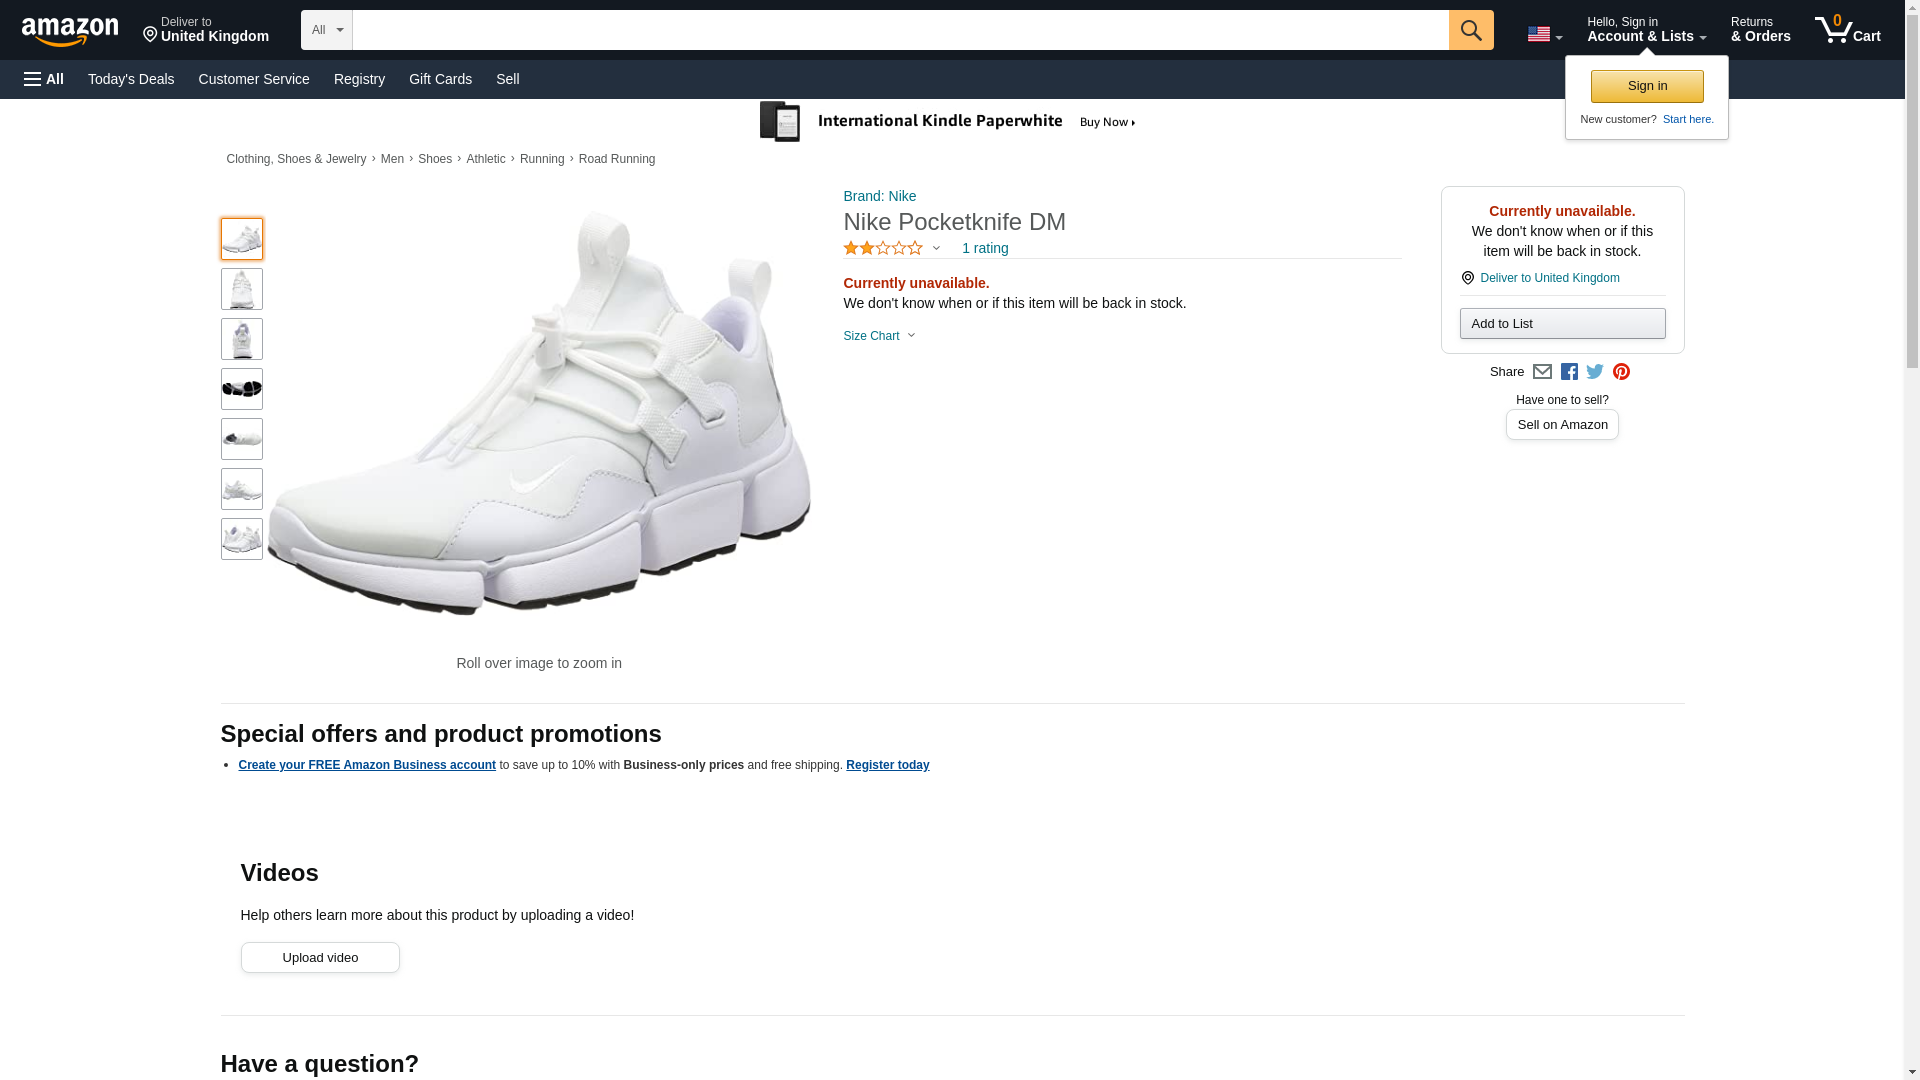Expand the Size Chart
Screen dimensions: 1920x1080
click(x=879, y=336)
